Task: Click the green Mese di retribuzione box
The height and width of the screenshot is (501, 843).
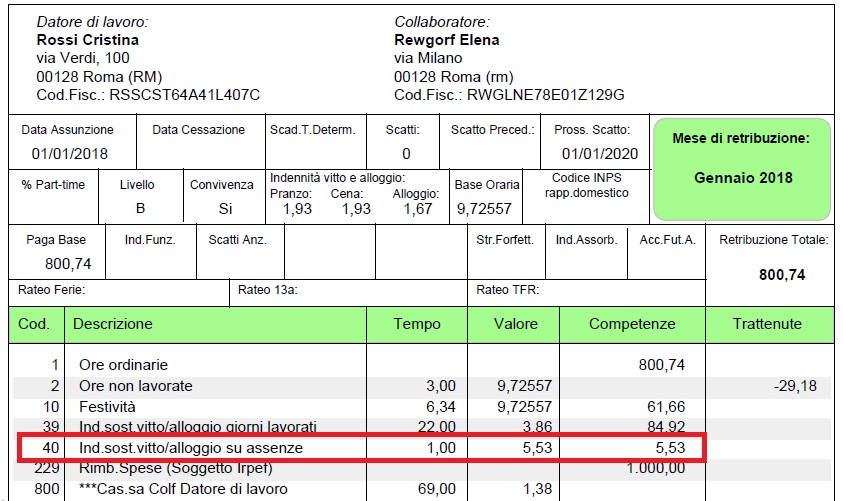Action: pyautogui.click(x=743, y=169)
